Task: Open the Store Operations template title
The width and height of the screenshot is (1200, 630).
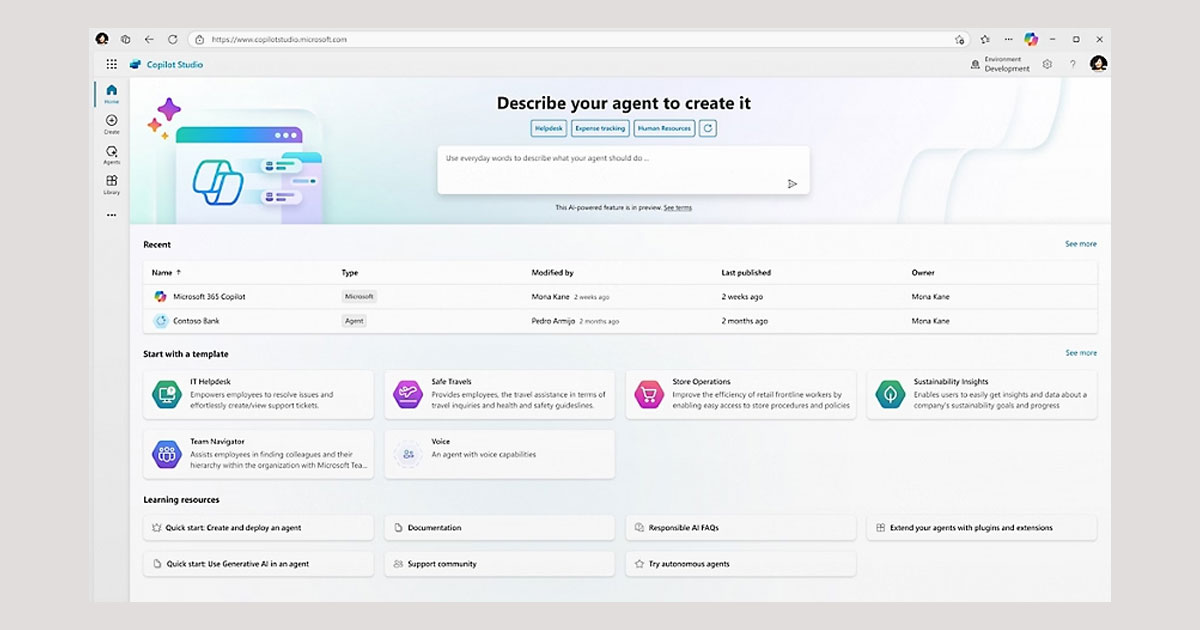Action: [701, 382]
